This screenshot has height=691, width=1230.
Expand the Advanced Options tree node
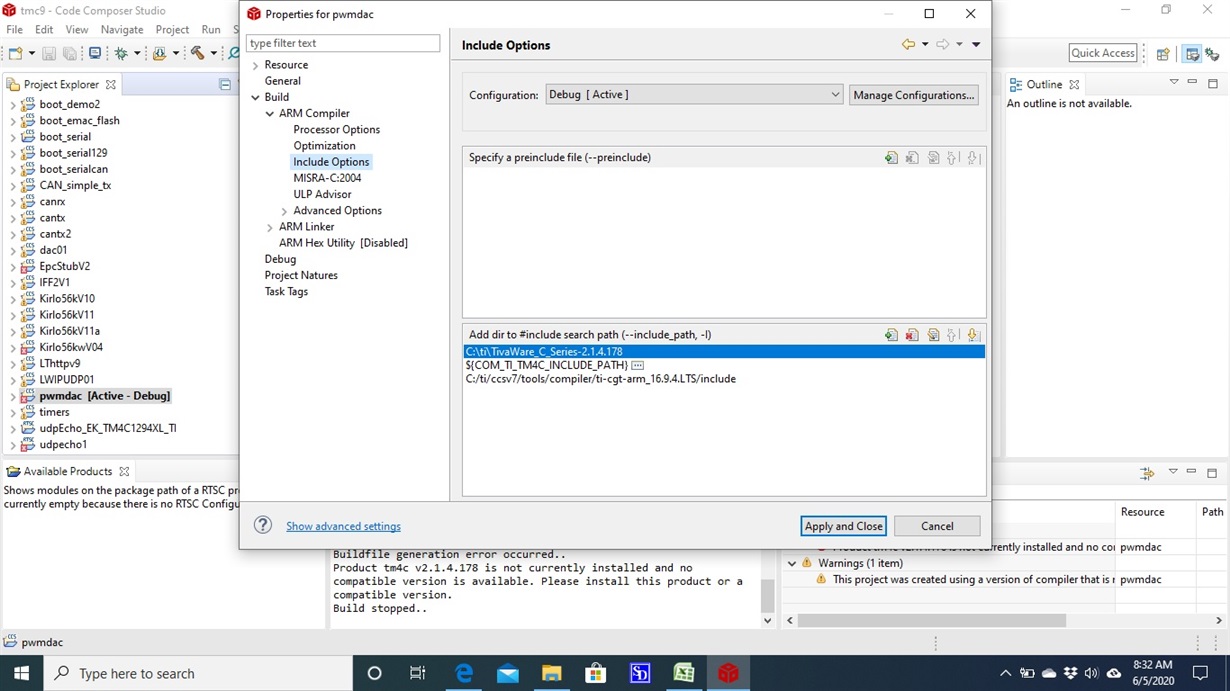pyautogui.click(x=284, y=211)
